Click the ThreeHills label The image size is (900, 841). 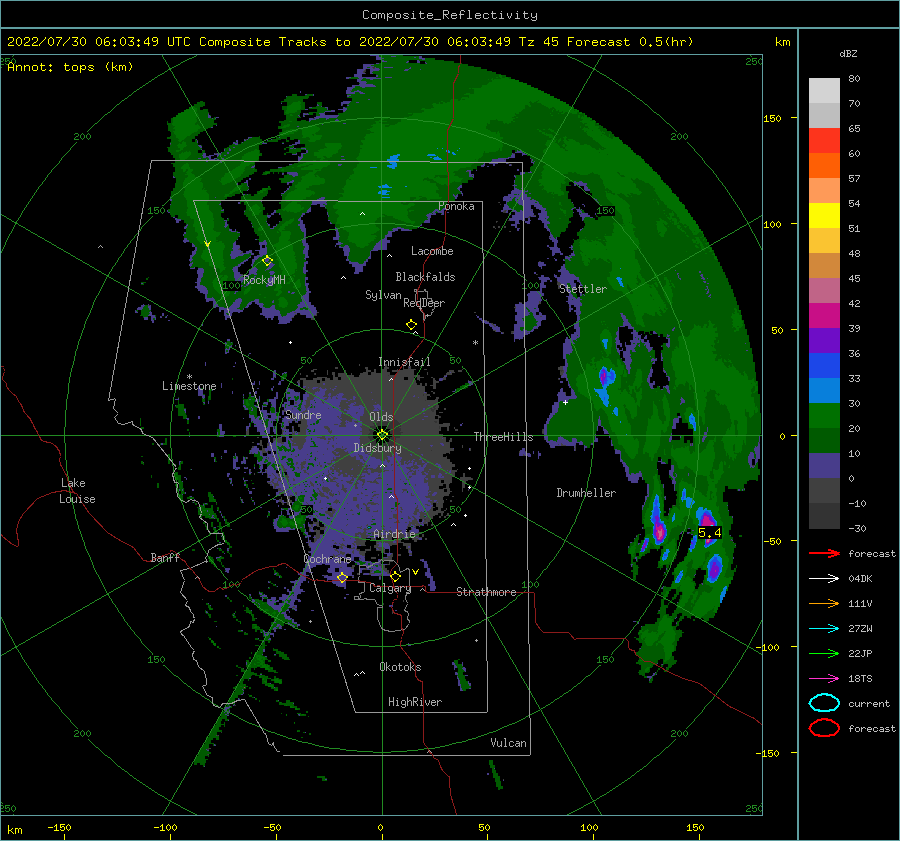click(503, 437)
